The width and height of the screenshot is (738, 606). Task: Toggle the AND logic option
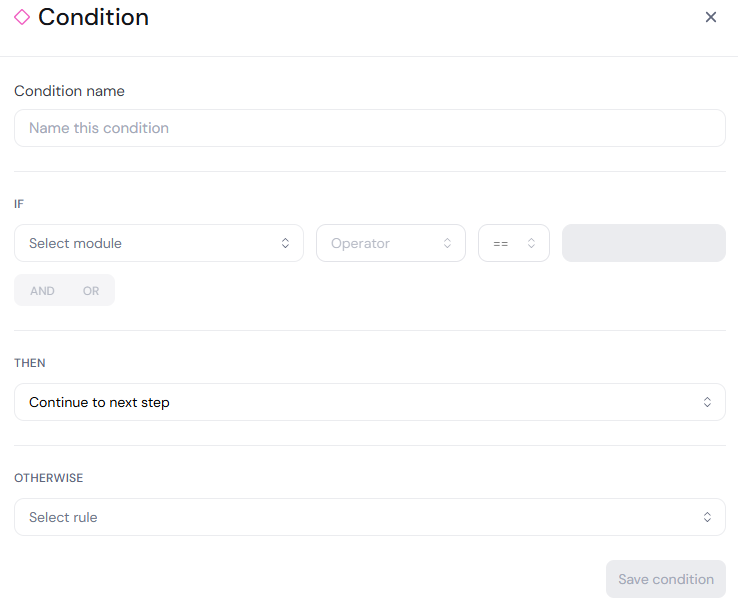point(42,291)
